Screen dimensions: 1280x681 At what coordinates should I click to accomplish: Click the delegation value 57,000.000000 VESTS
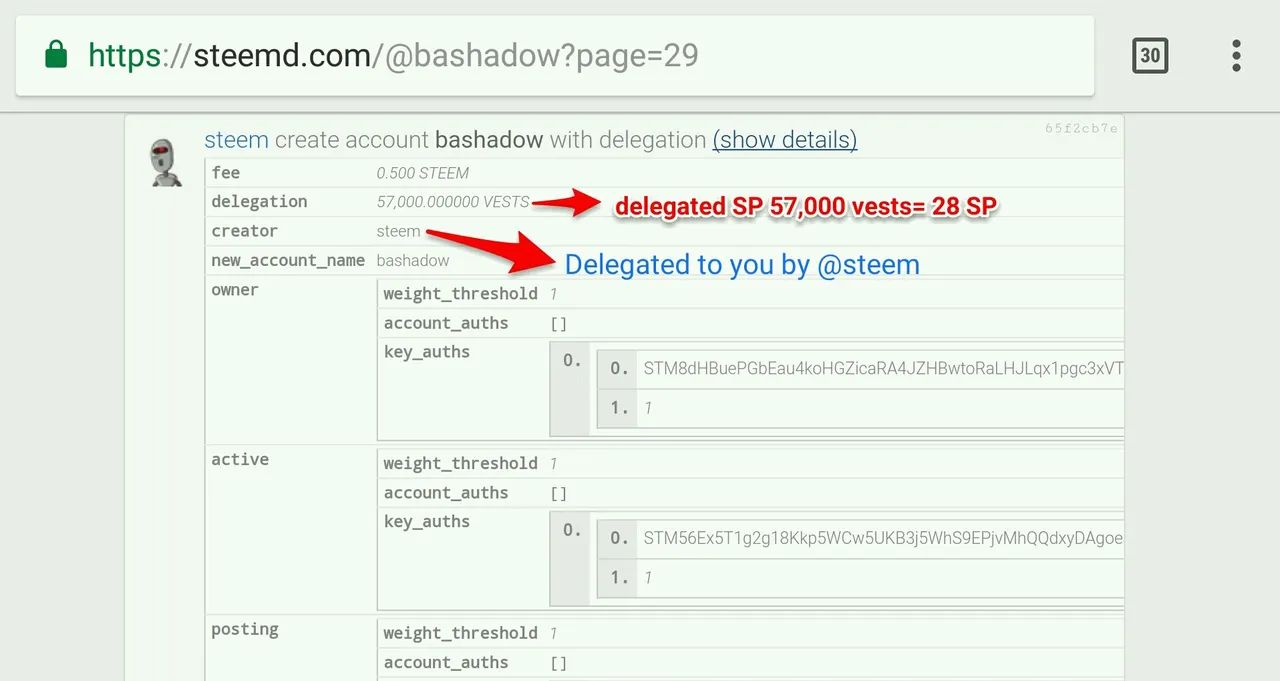453,202
